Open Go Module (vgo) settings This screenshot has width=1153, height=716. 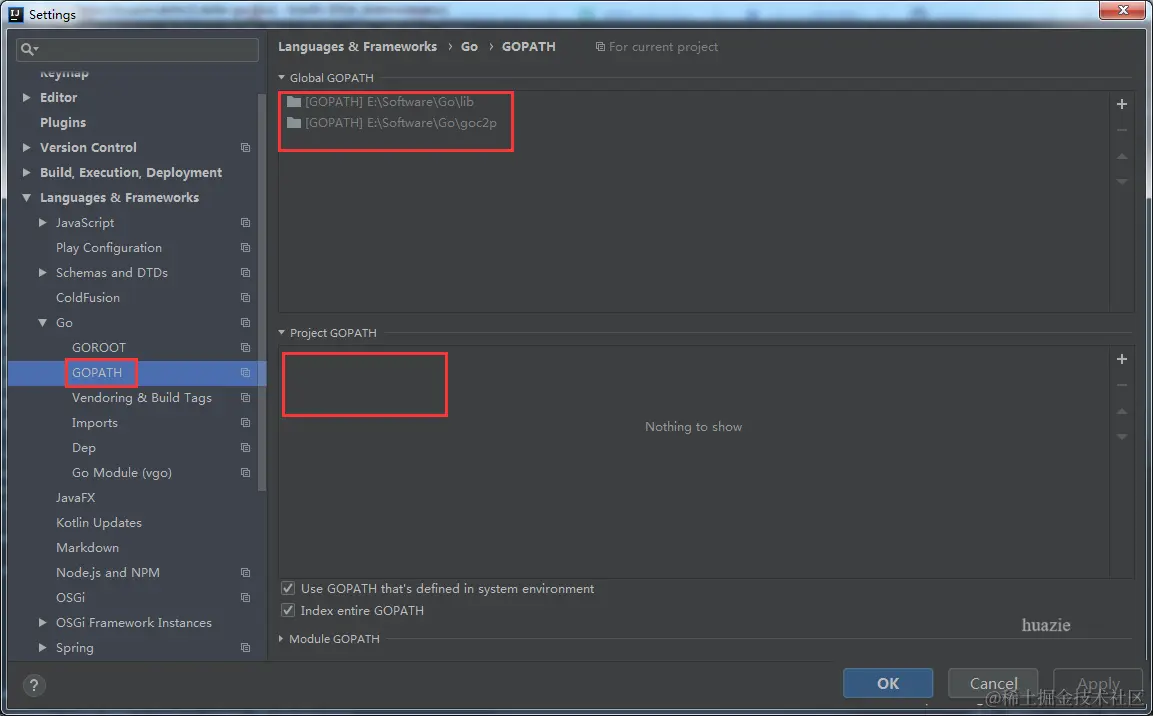[121, 473]
